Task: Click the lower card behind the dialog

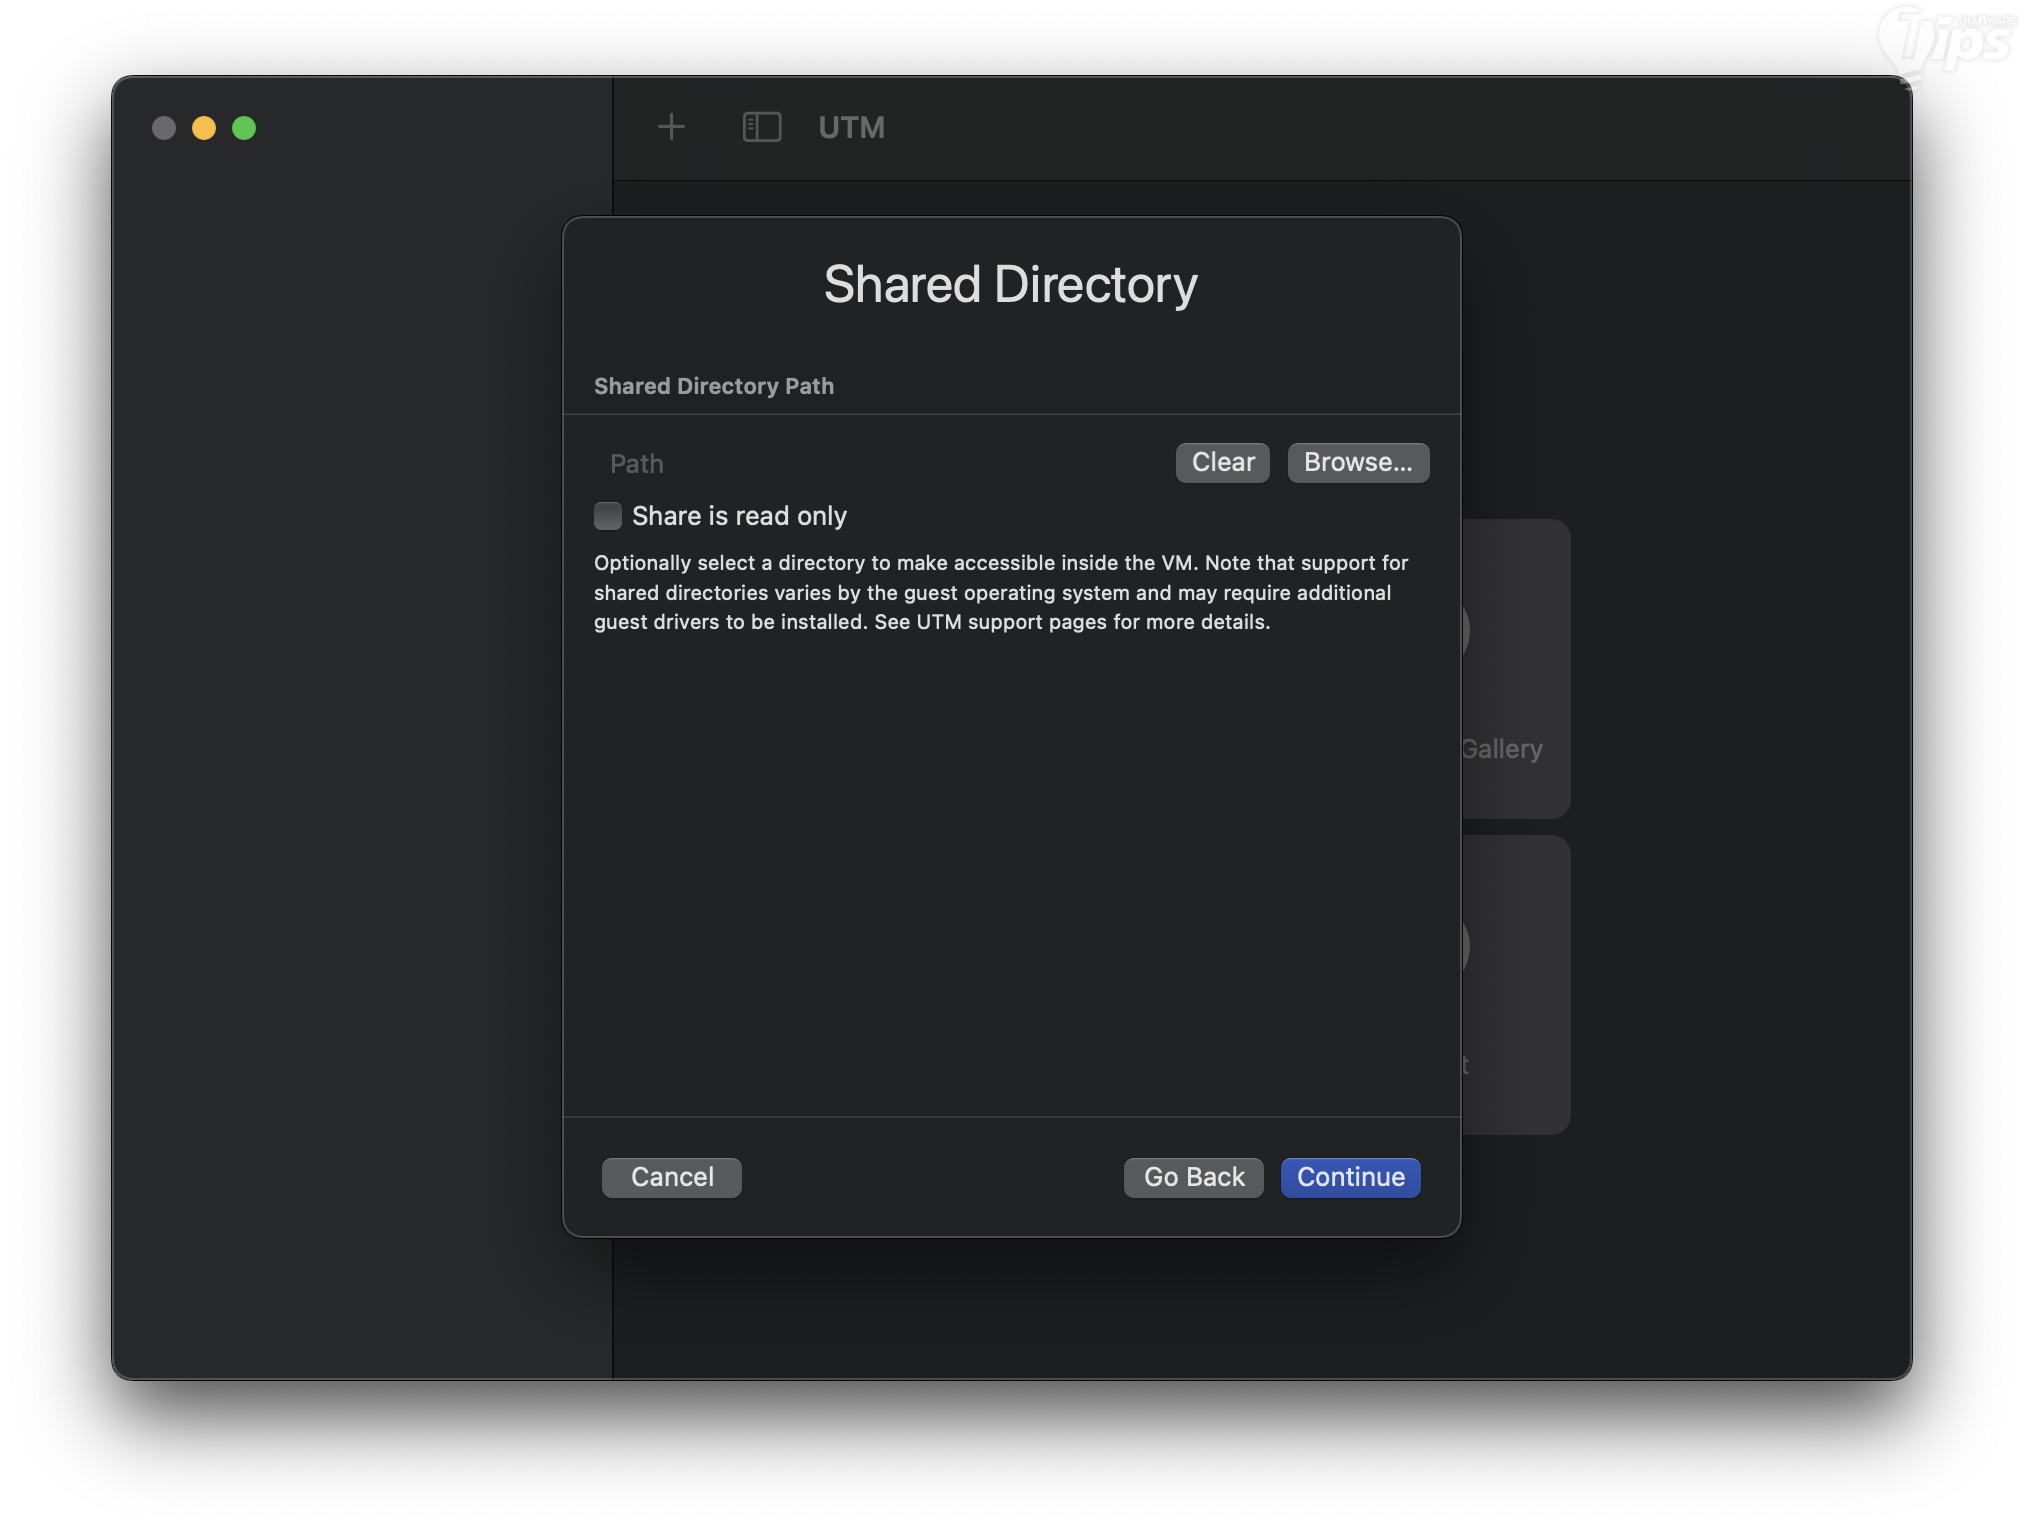Action: pos(1515,984)
